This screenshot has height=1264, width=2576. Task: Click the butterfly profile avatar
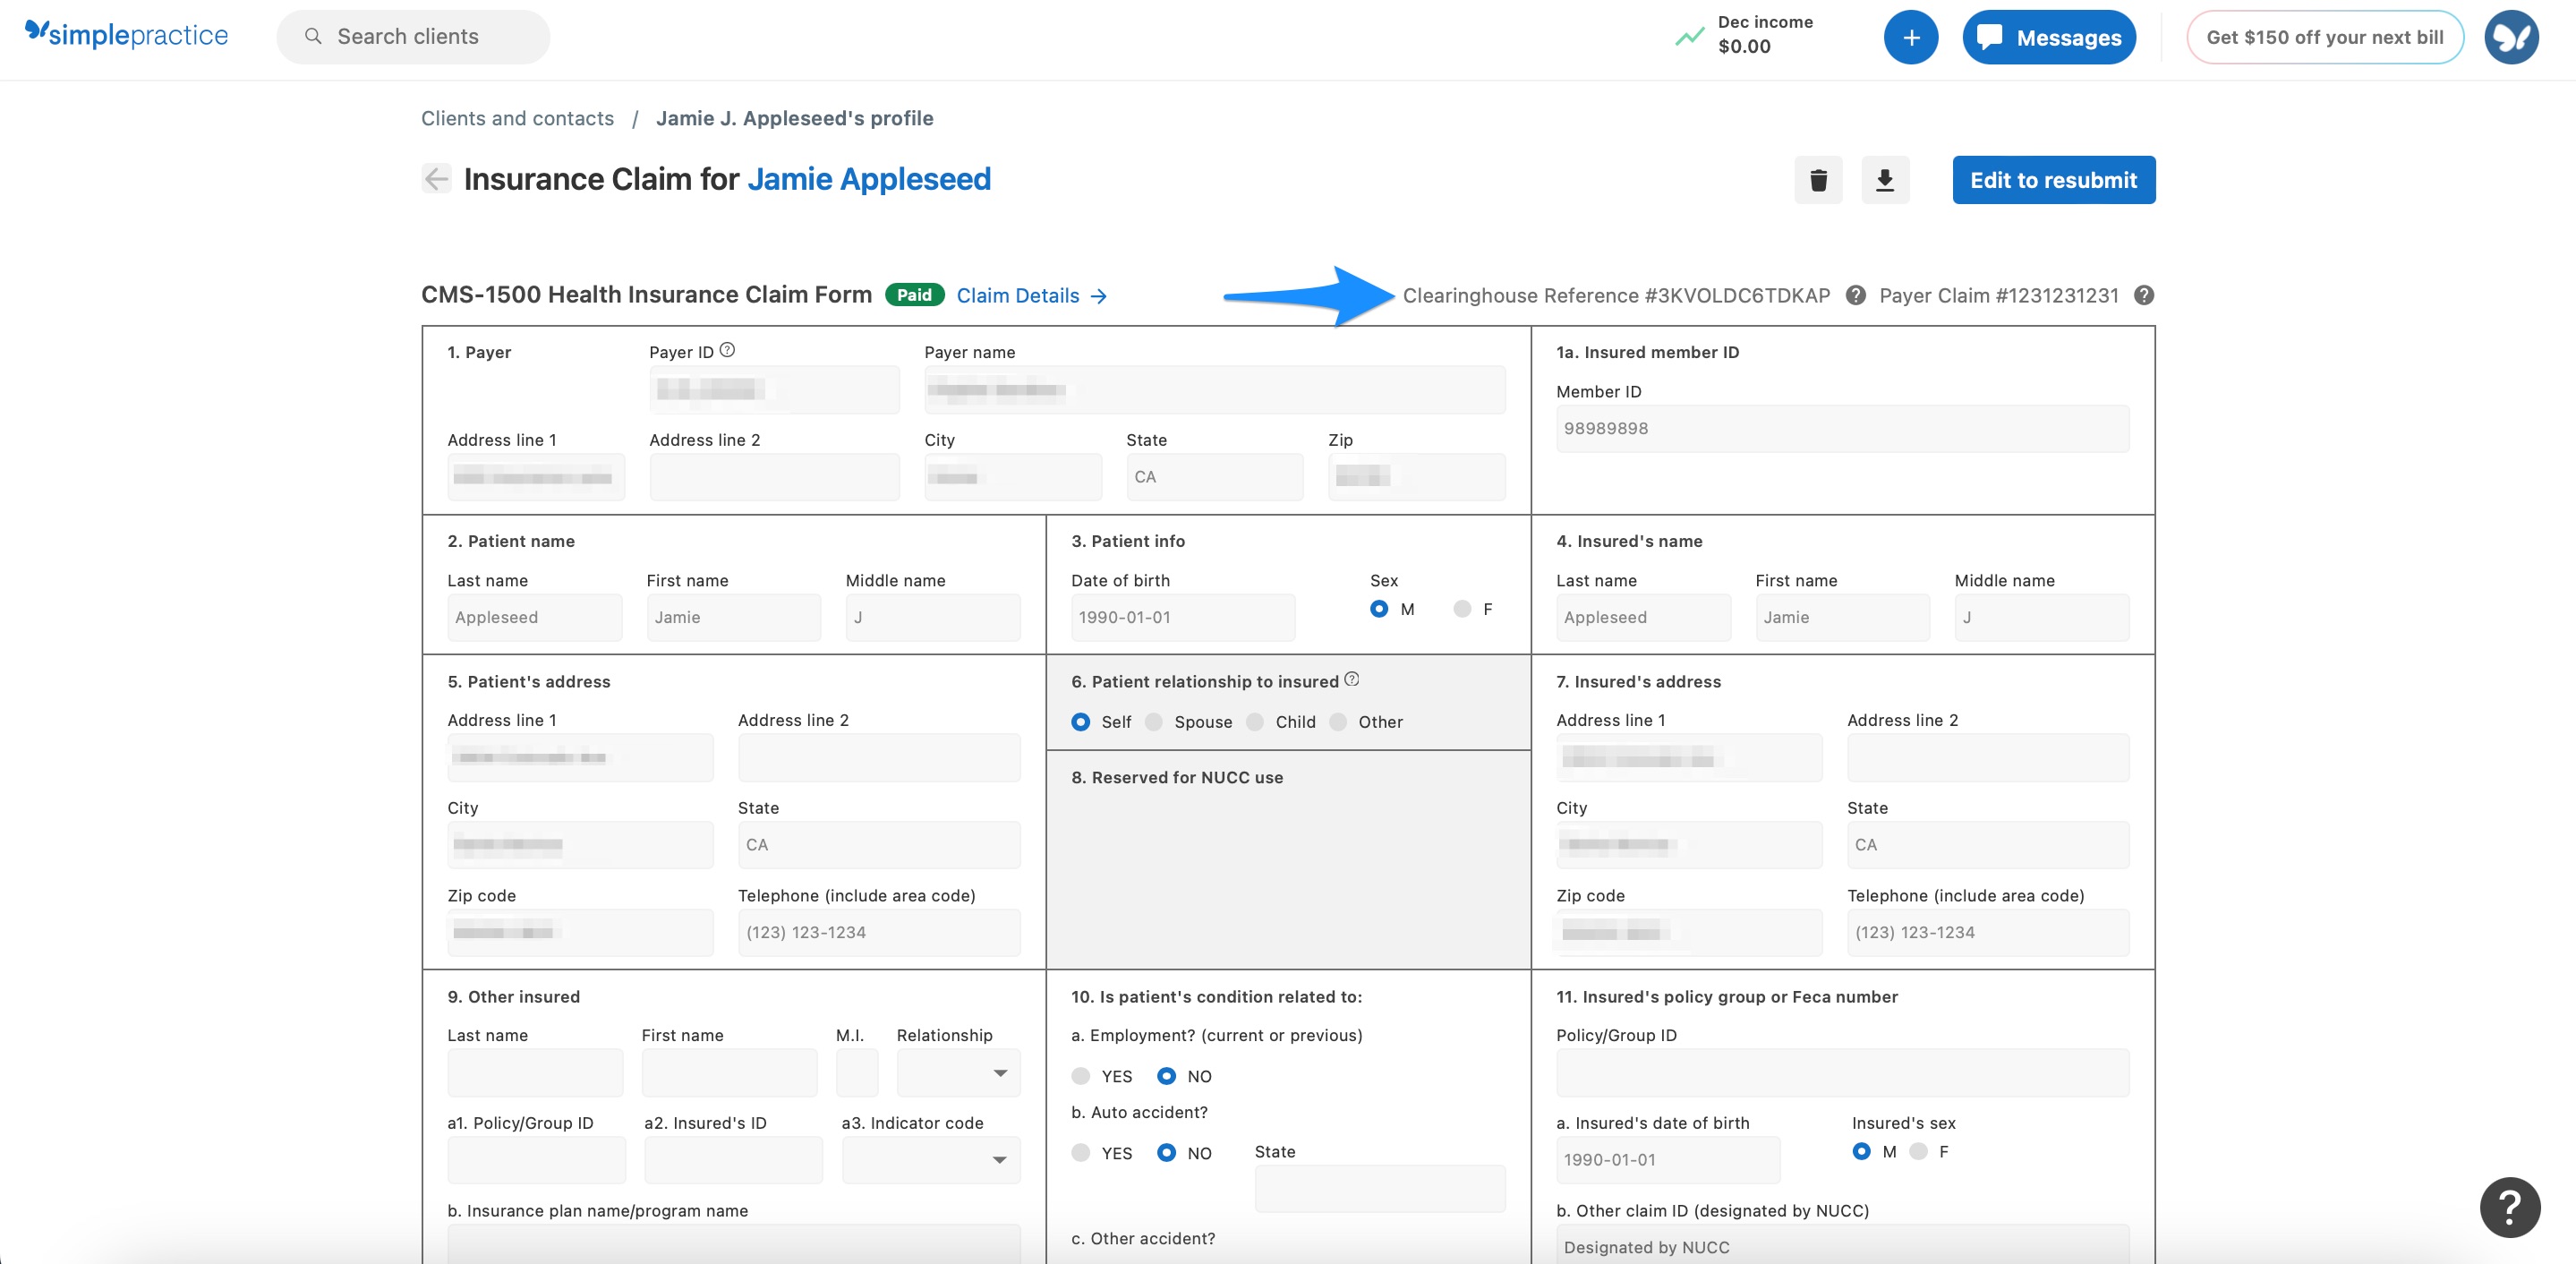point(2511,38)
